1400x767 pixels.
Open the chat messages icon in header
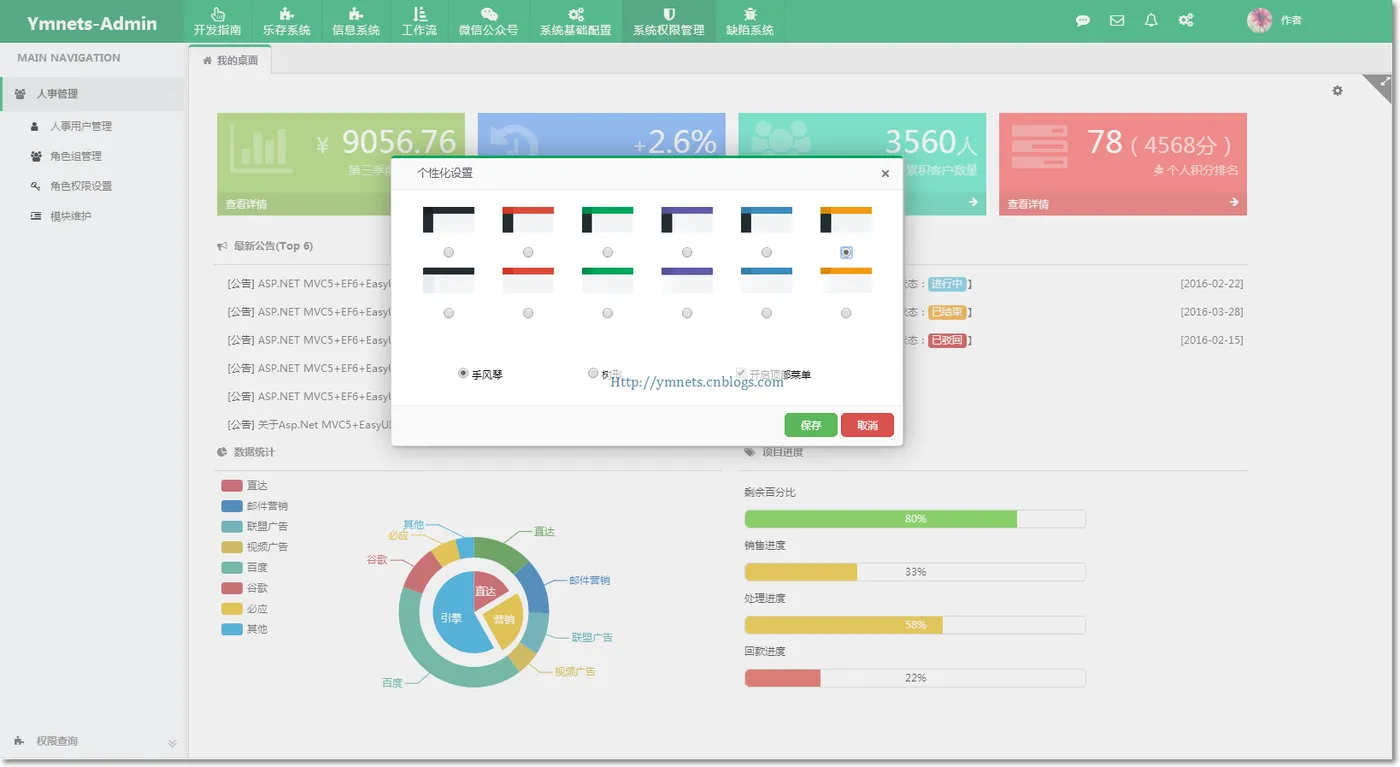point(1083,20)
